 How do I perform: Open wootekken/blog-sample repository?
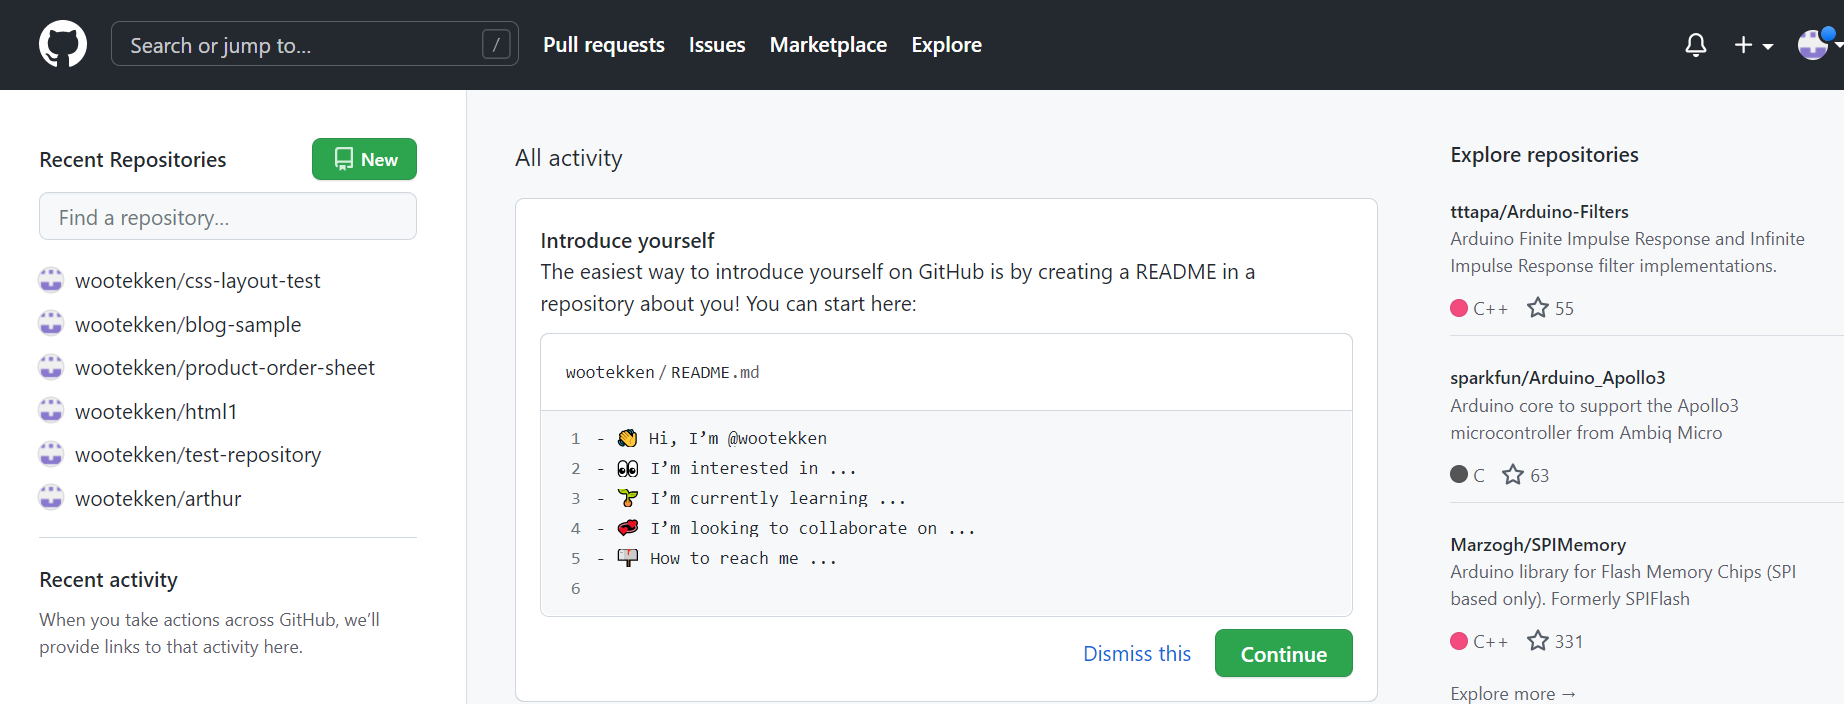pos(188,325)
